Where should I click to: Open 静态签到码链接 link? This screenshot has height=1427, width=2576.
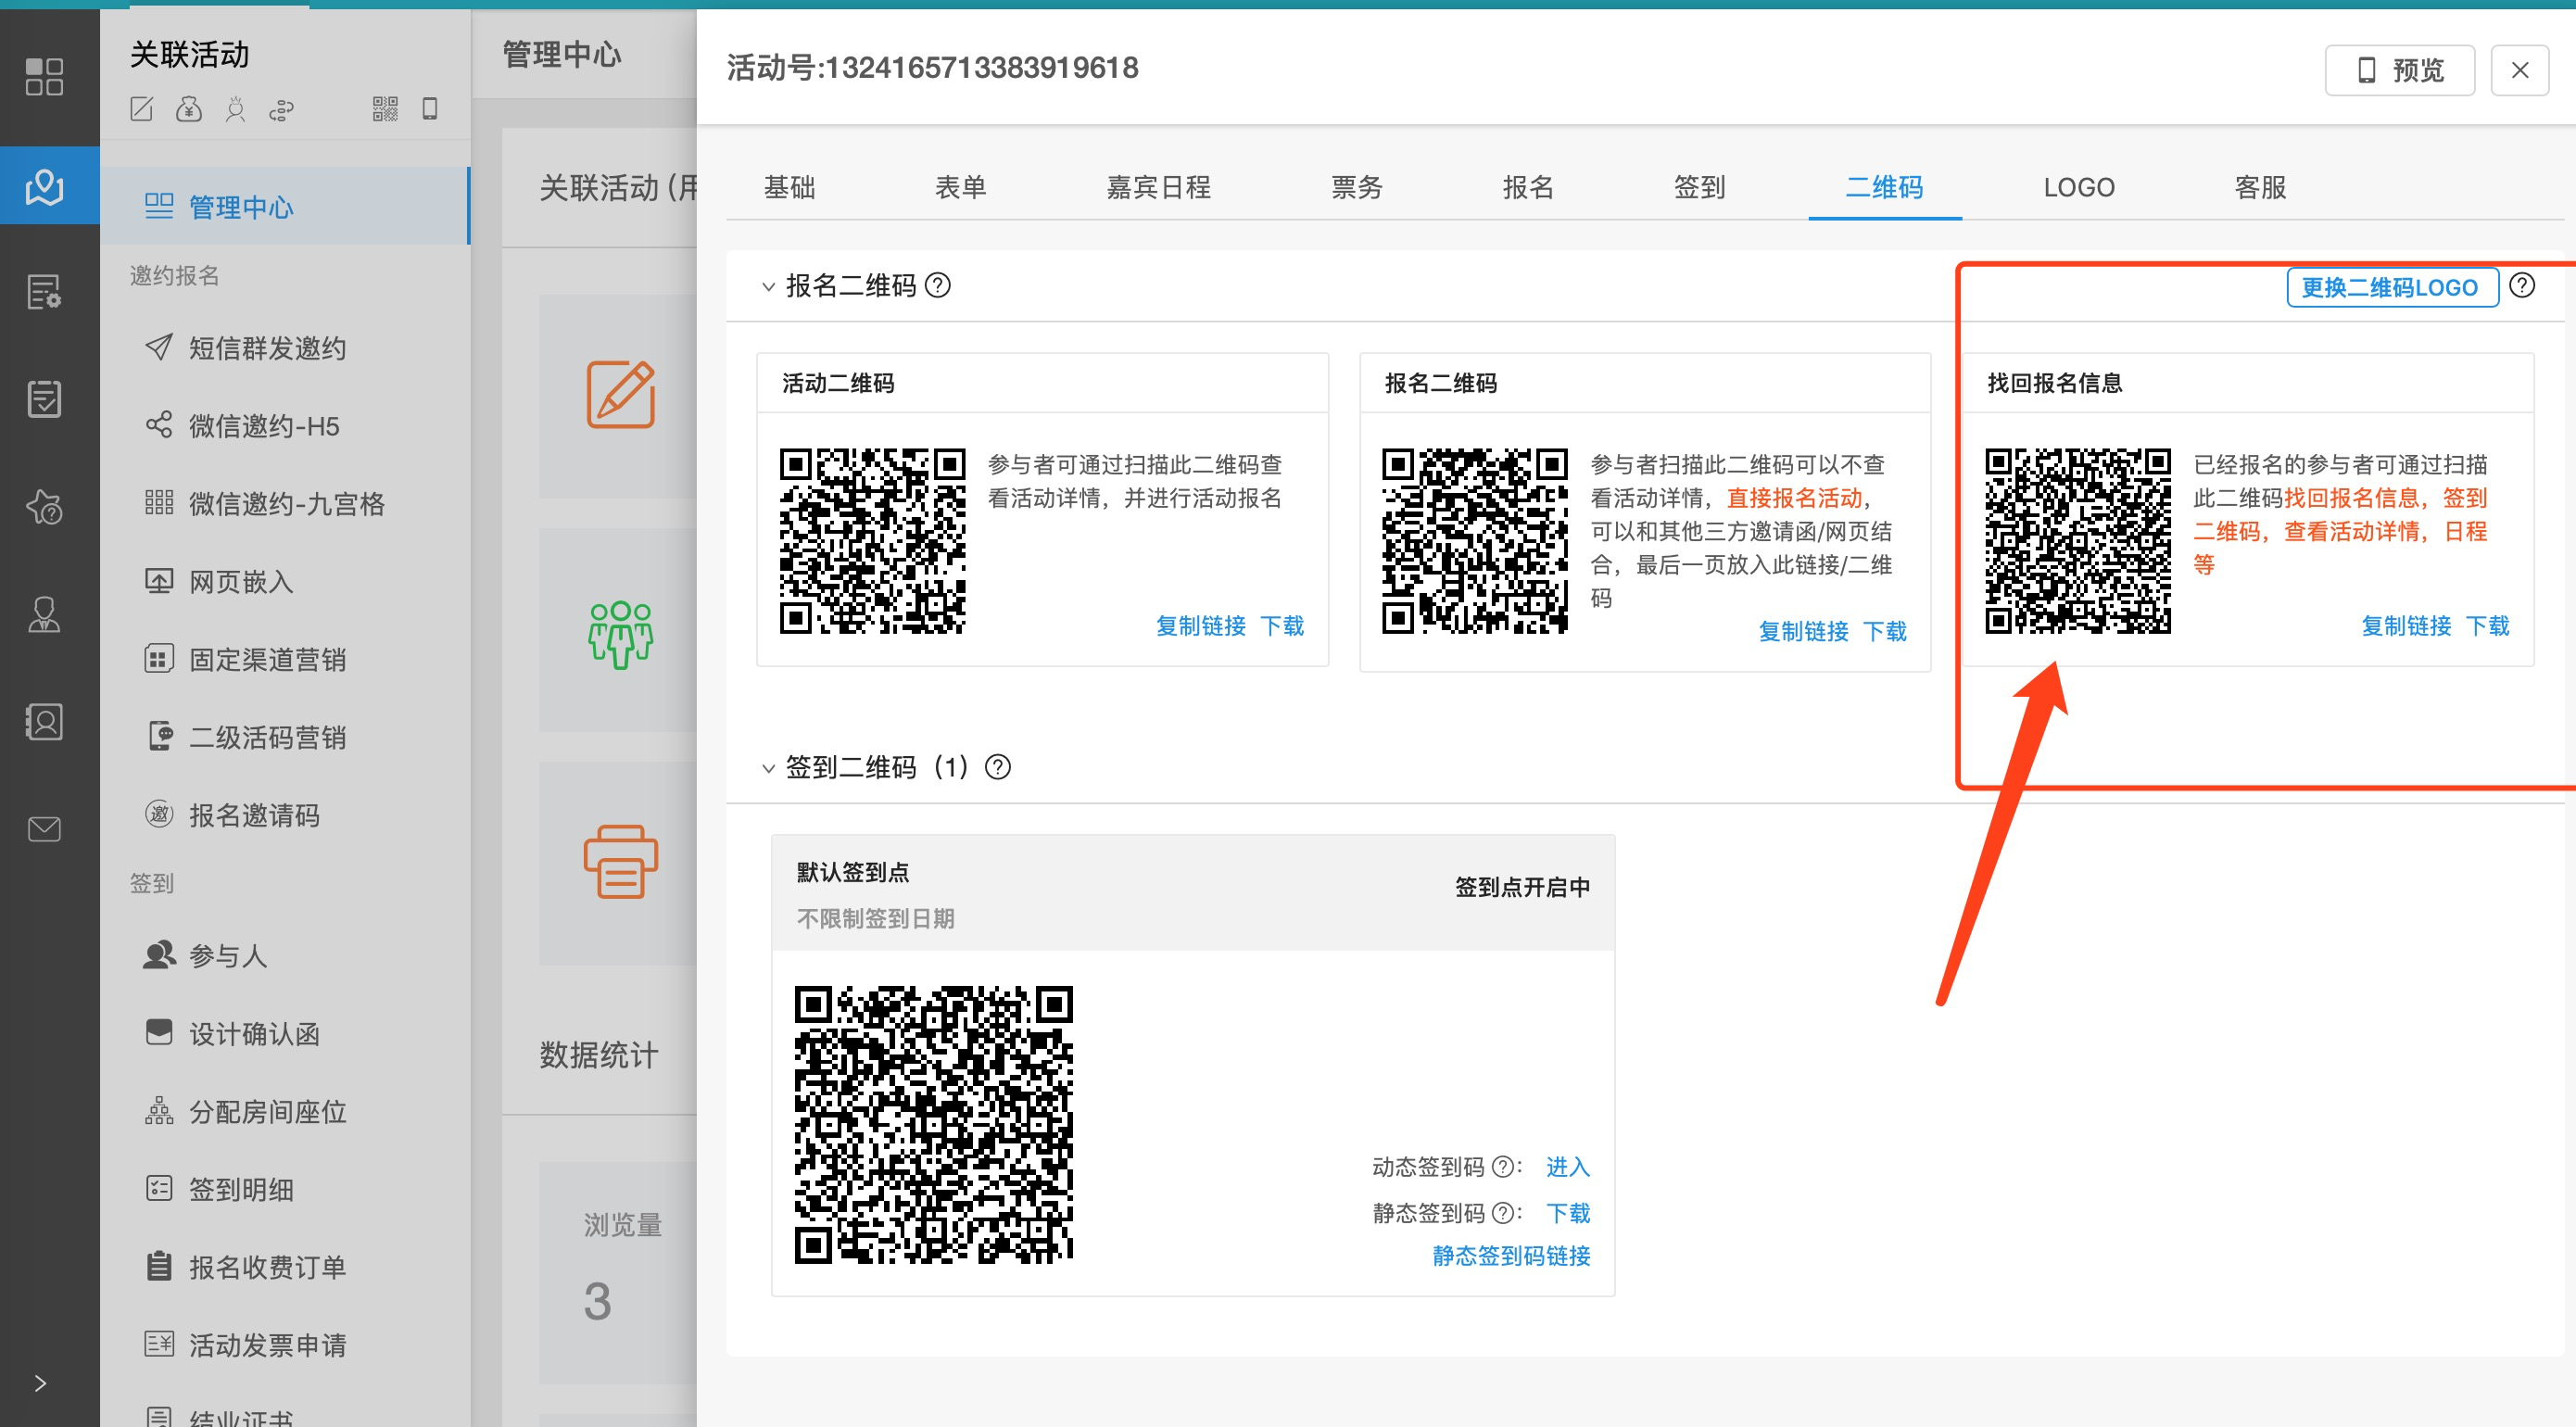1511,1256
